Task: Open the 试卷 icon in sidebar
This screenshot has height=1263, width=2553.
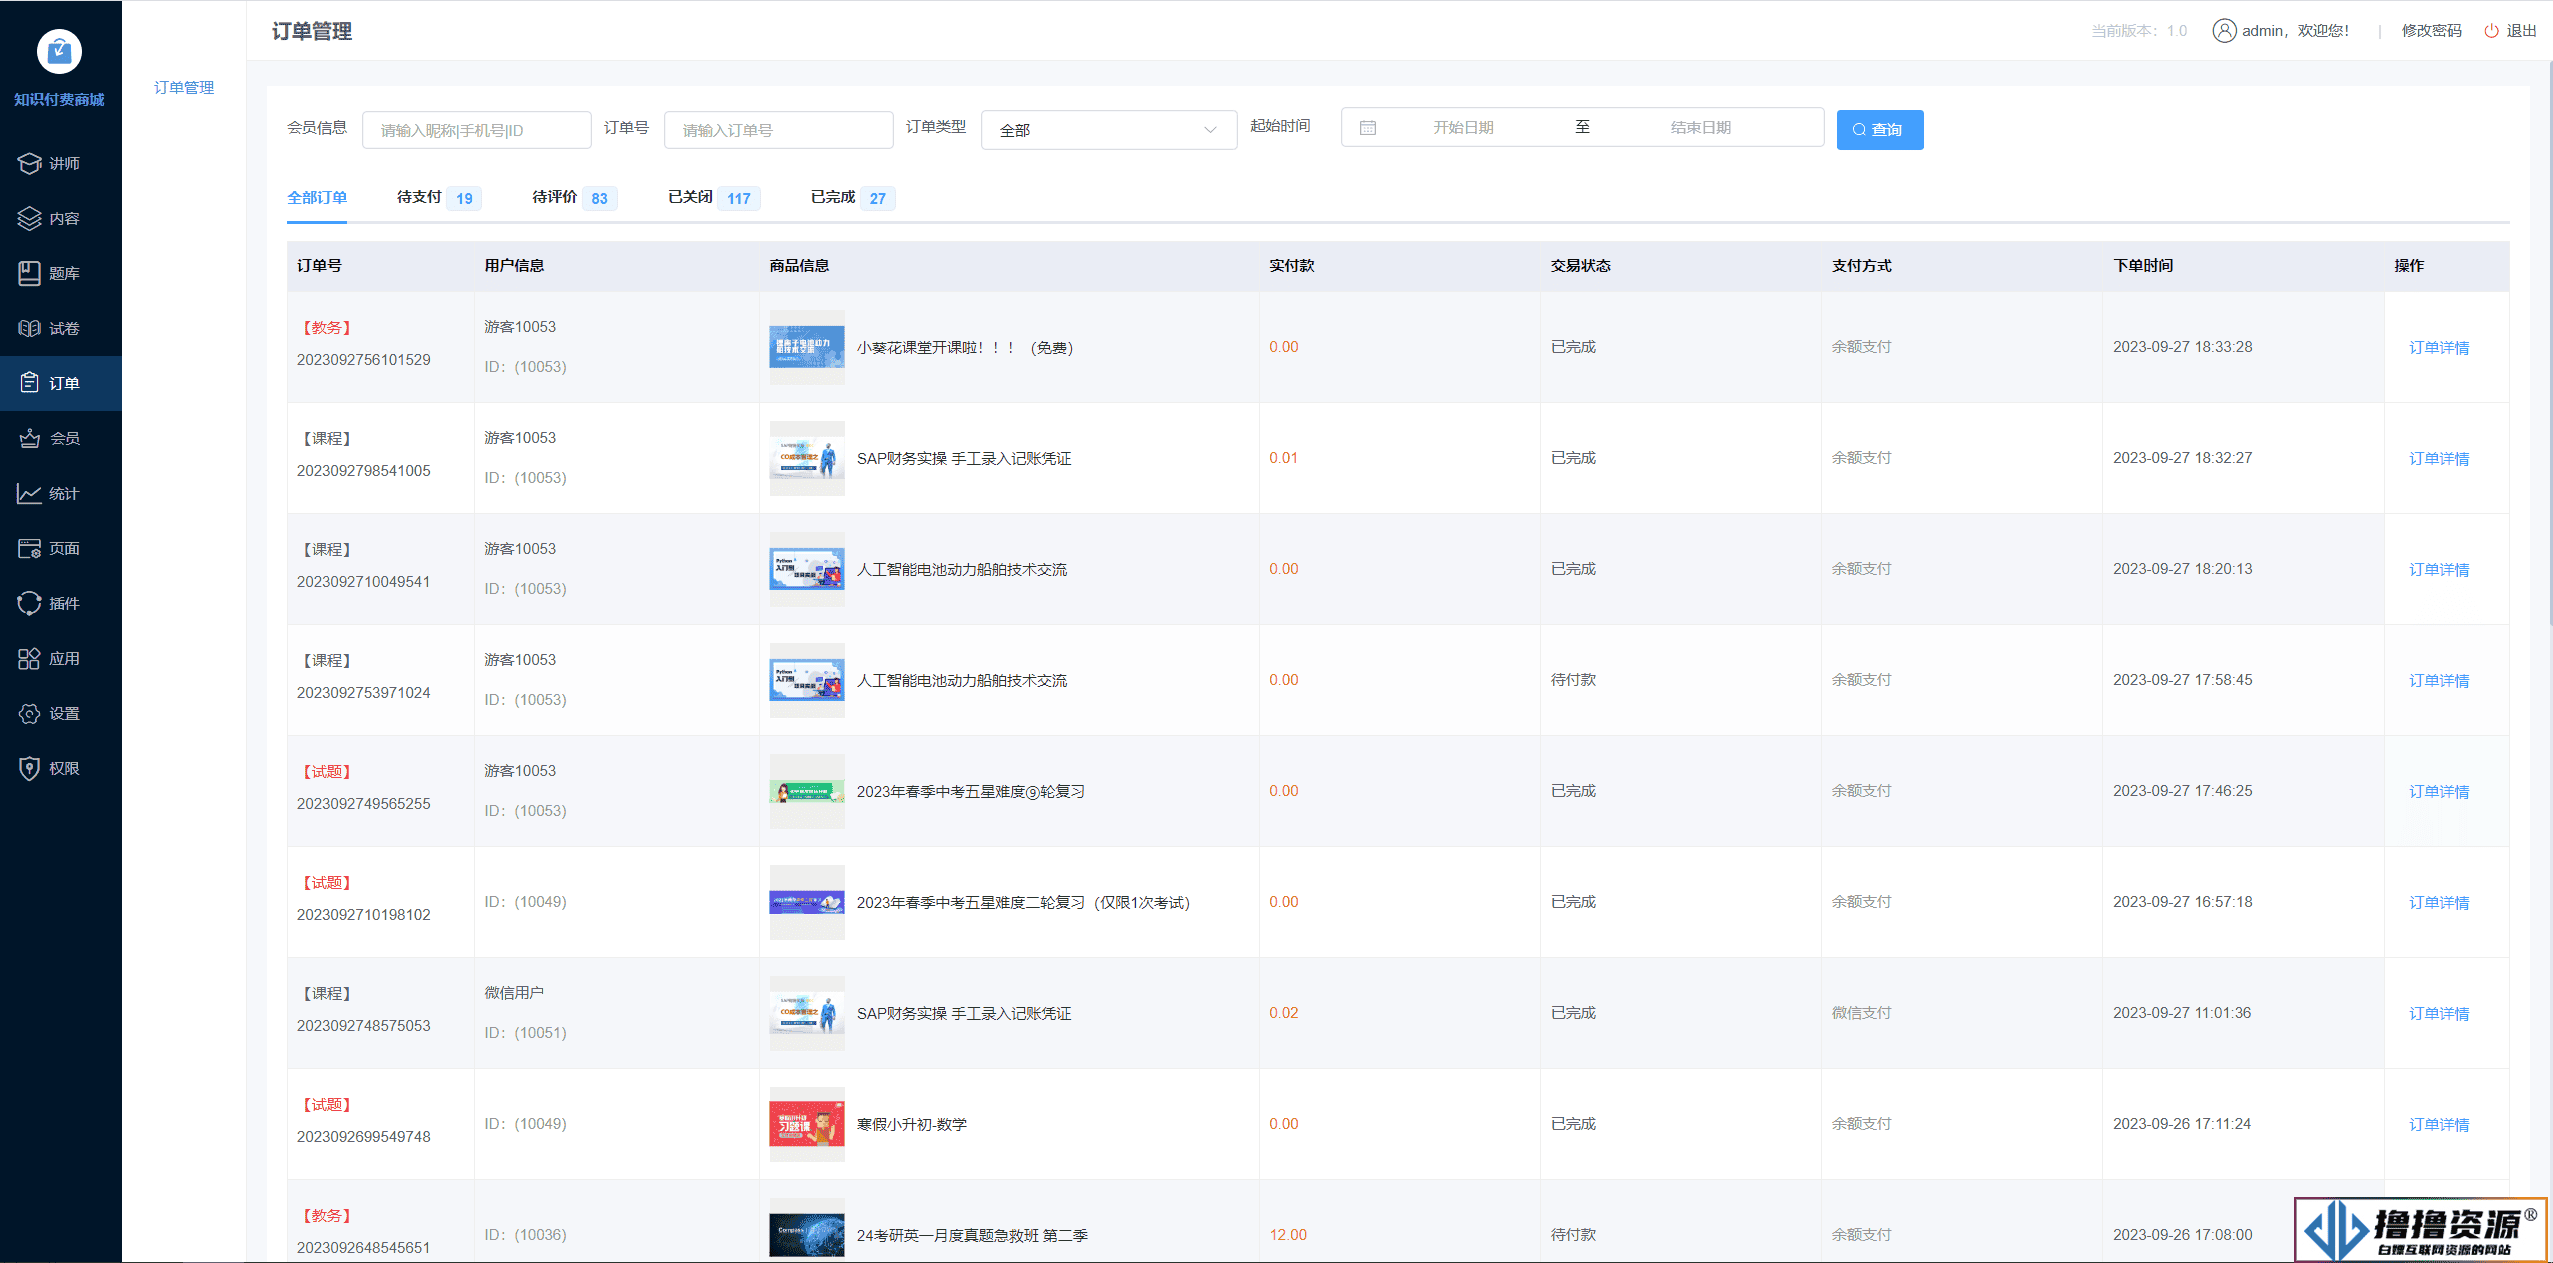Action: point(29,328)
